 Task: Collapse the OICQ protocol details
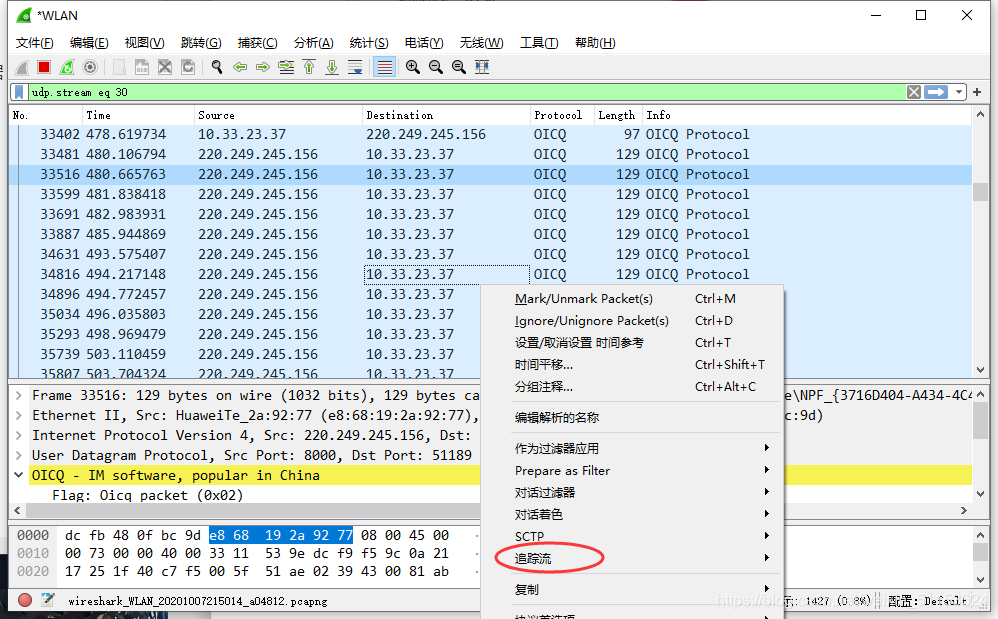(x=19, y=476)
